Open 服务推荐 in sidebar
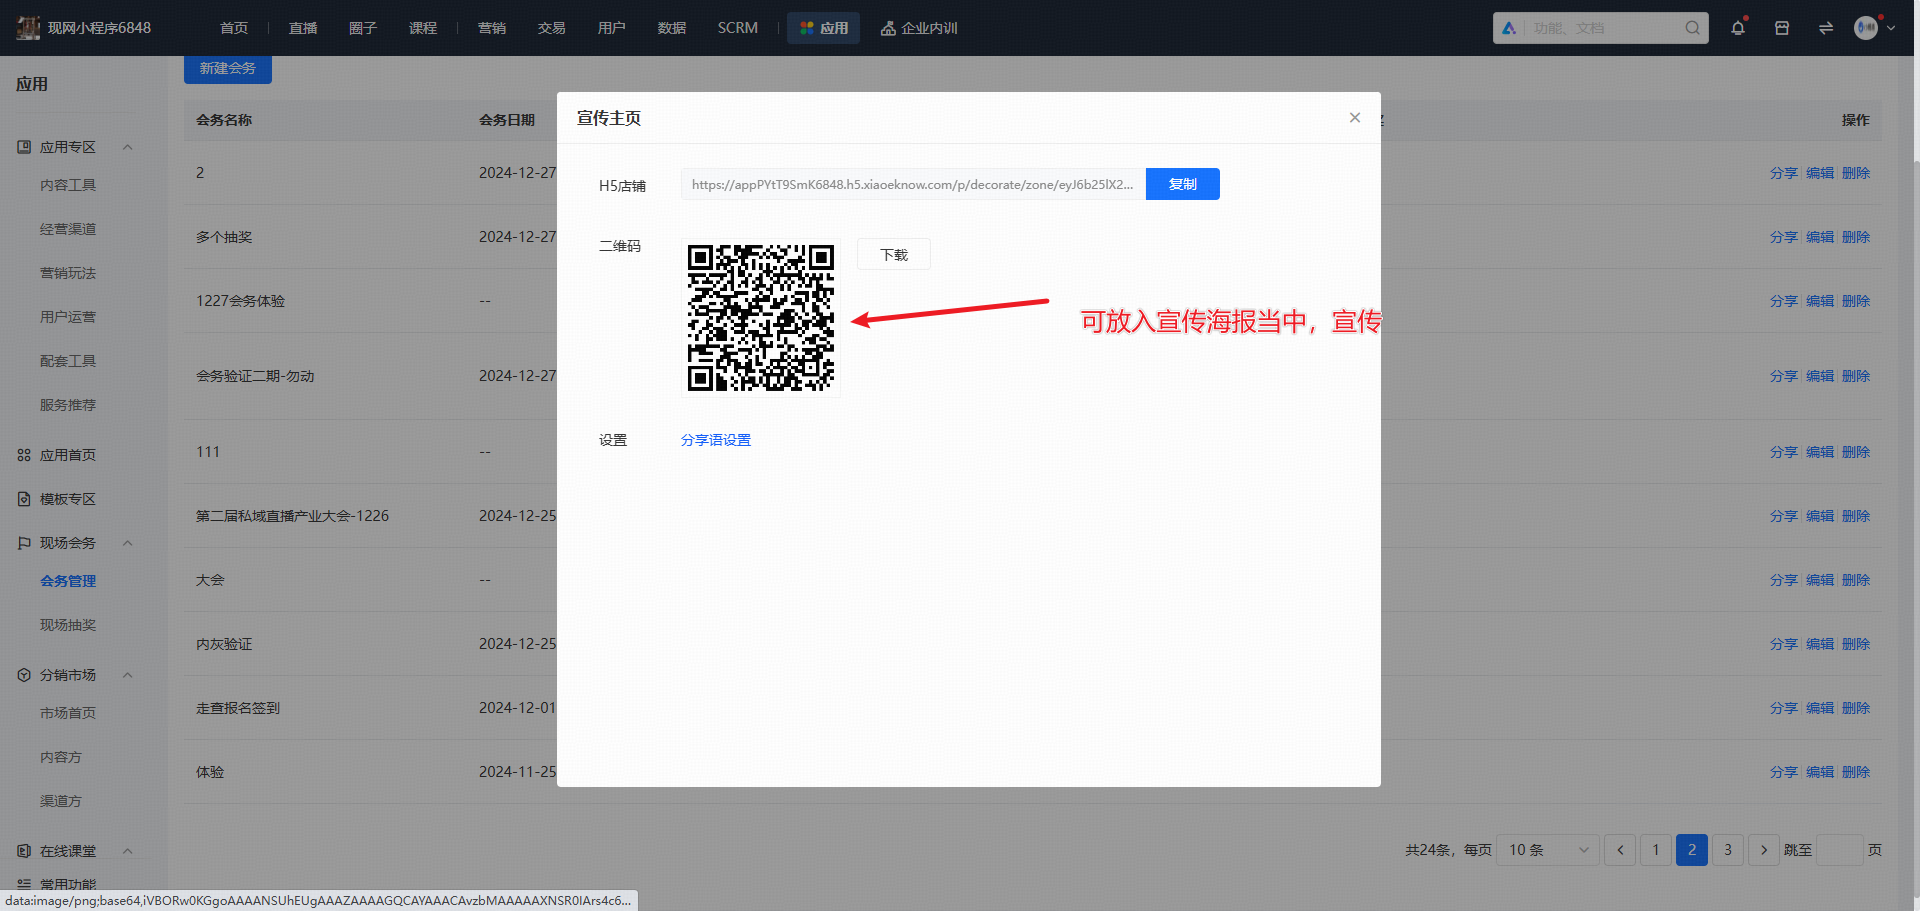The image size is (1920, 911). tap(68, 405)
